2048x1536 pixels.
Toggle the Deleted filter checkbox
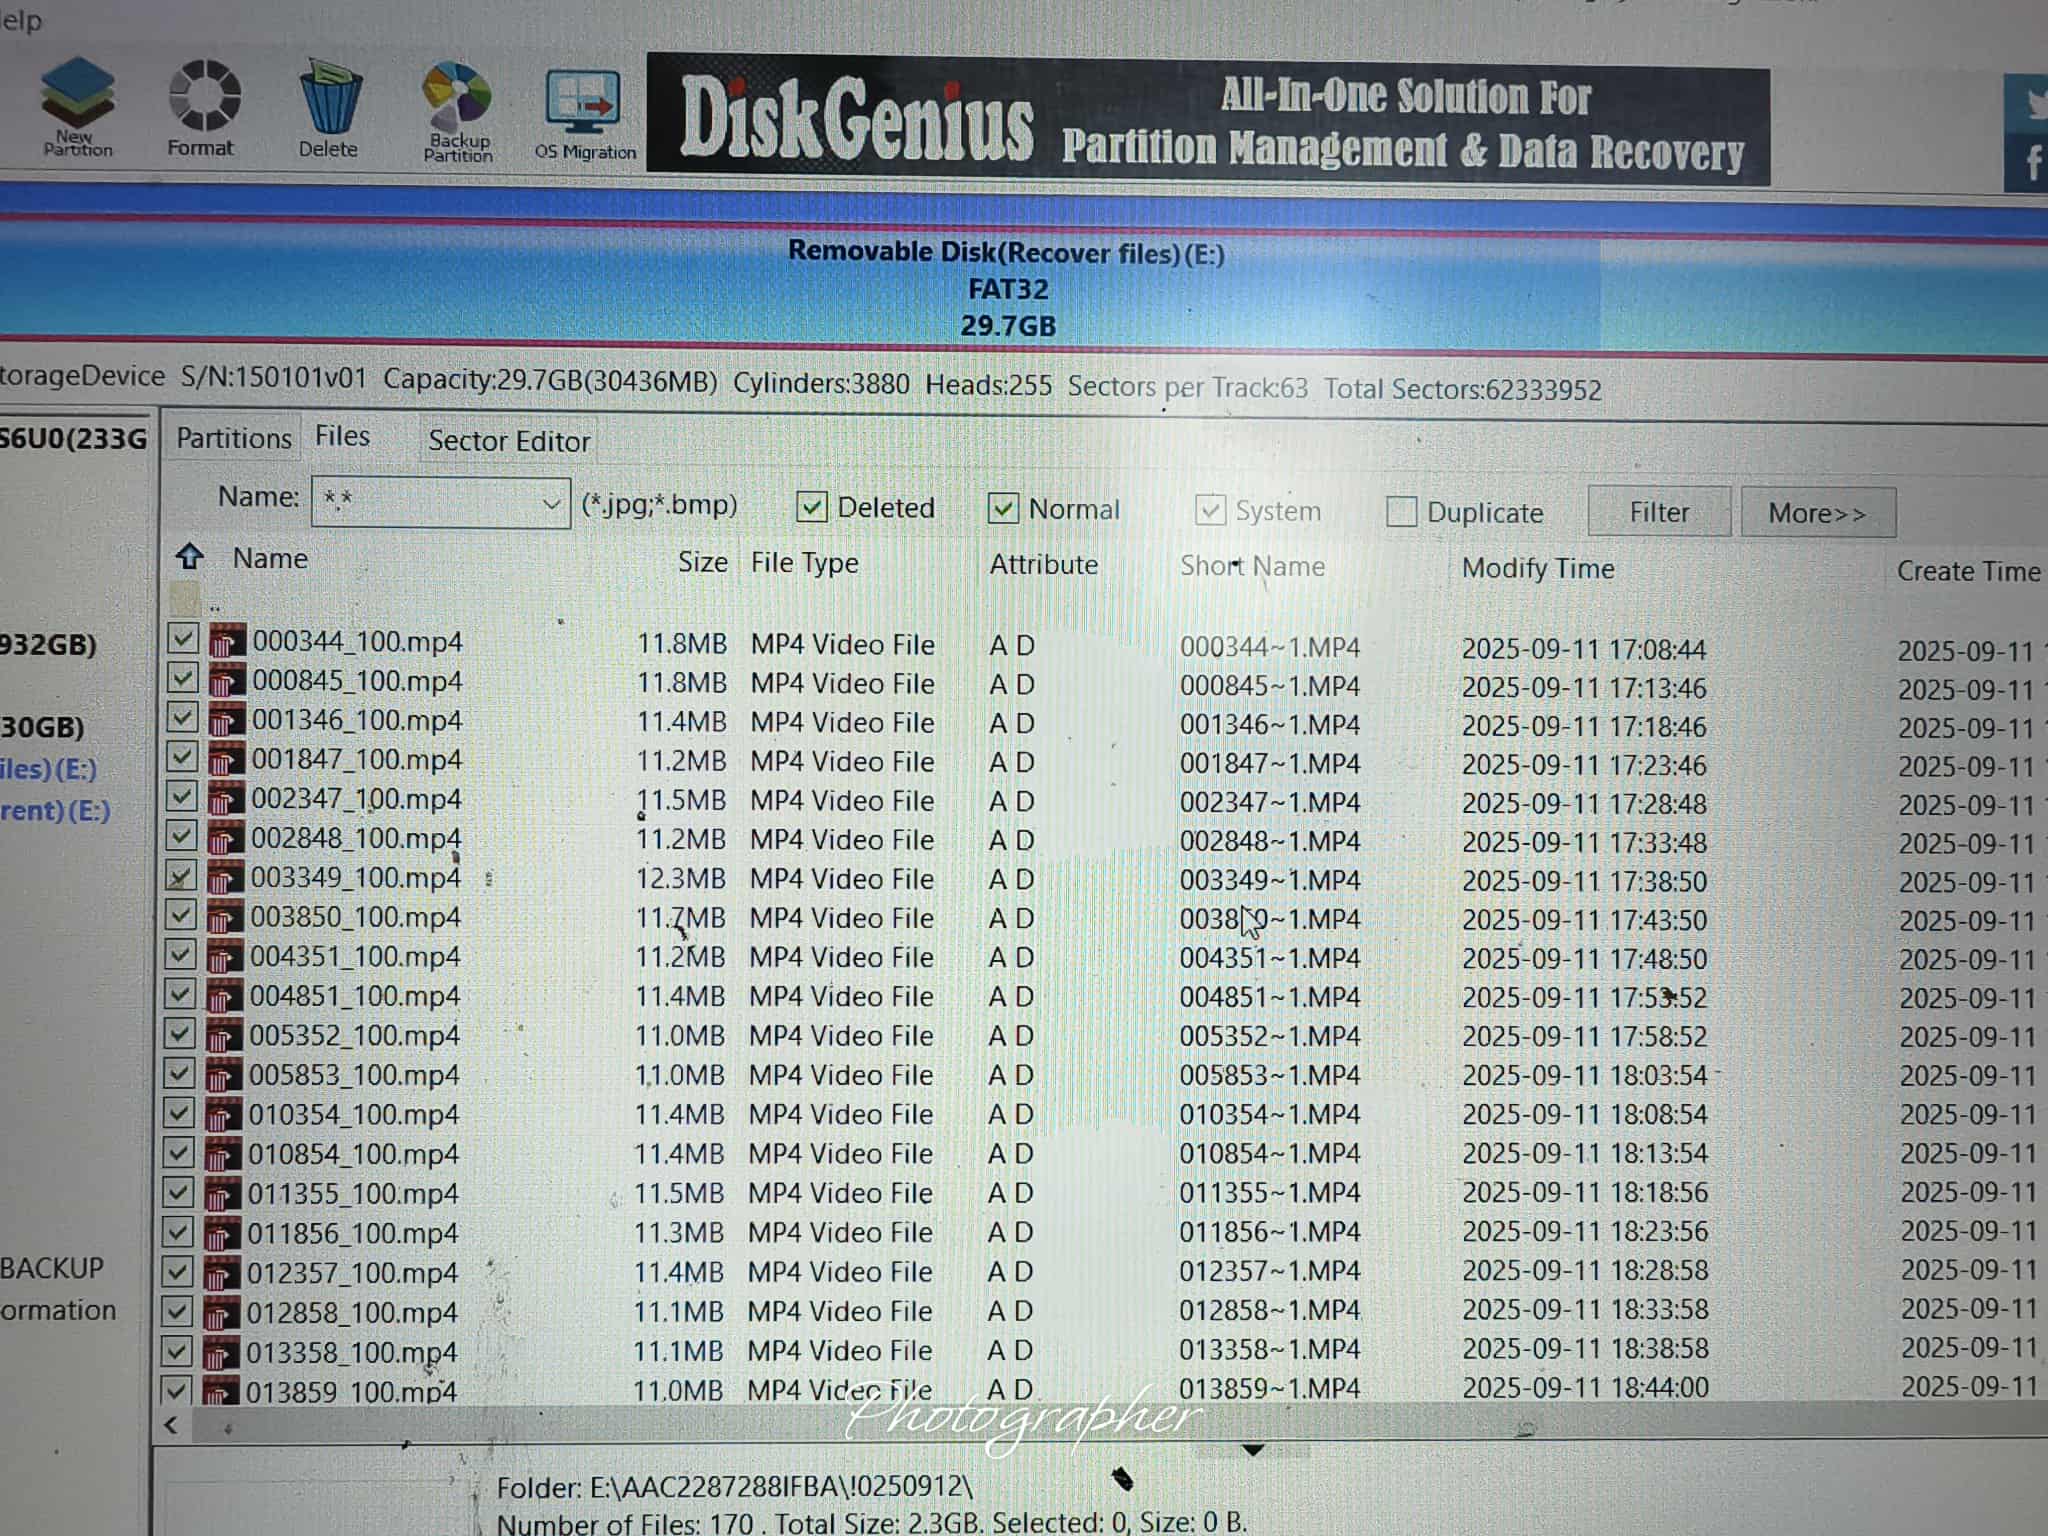pyautogui.click(x=811, y=507)
